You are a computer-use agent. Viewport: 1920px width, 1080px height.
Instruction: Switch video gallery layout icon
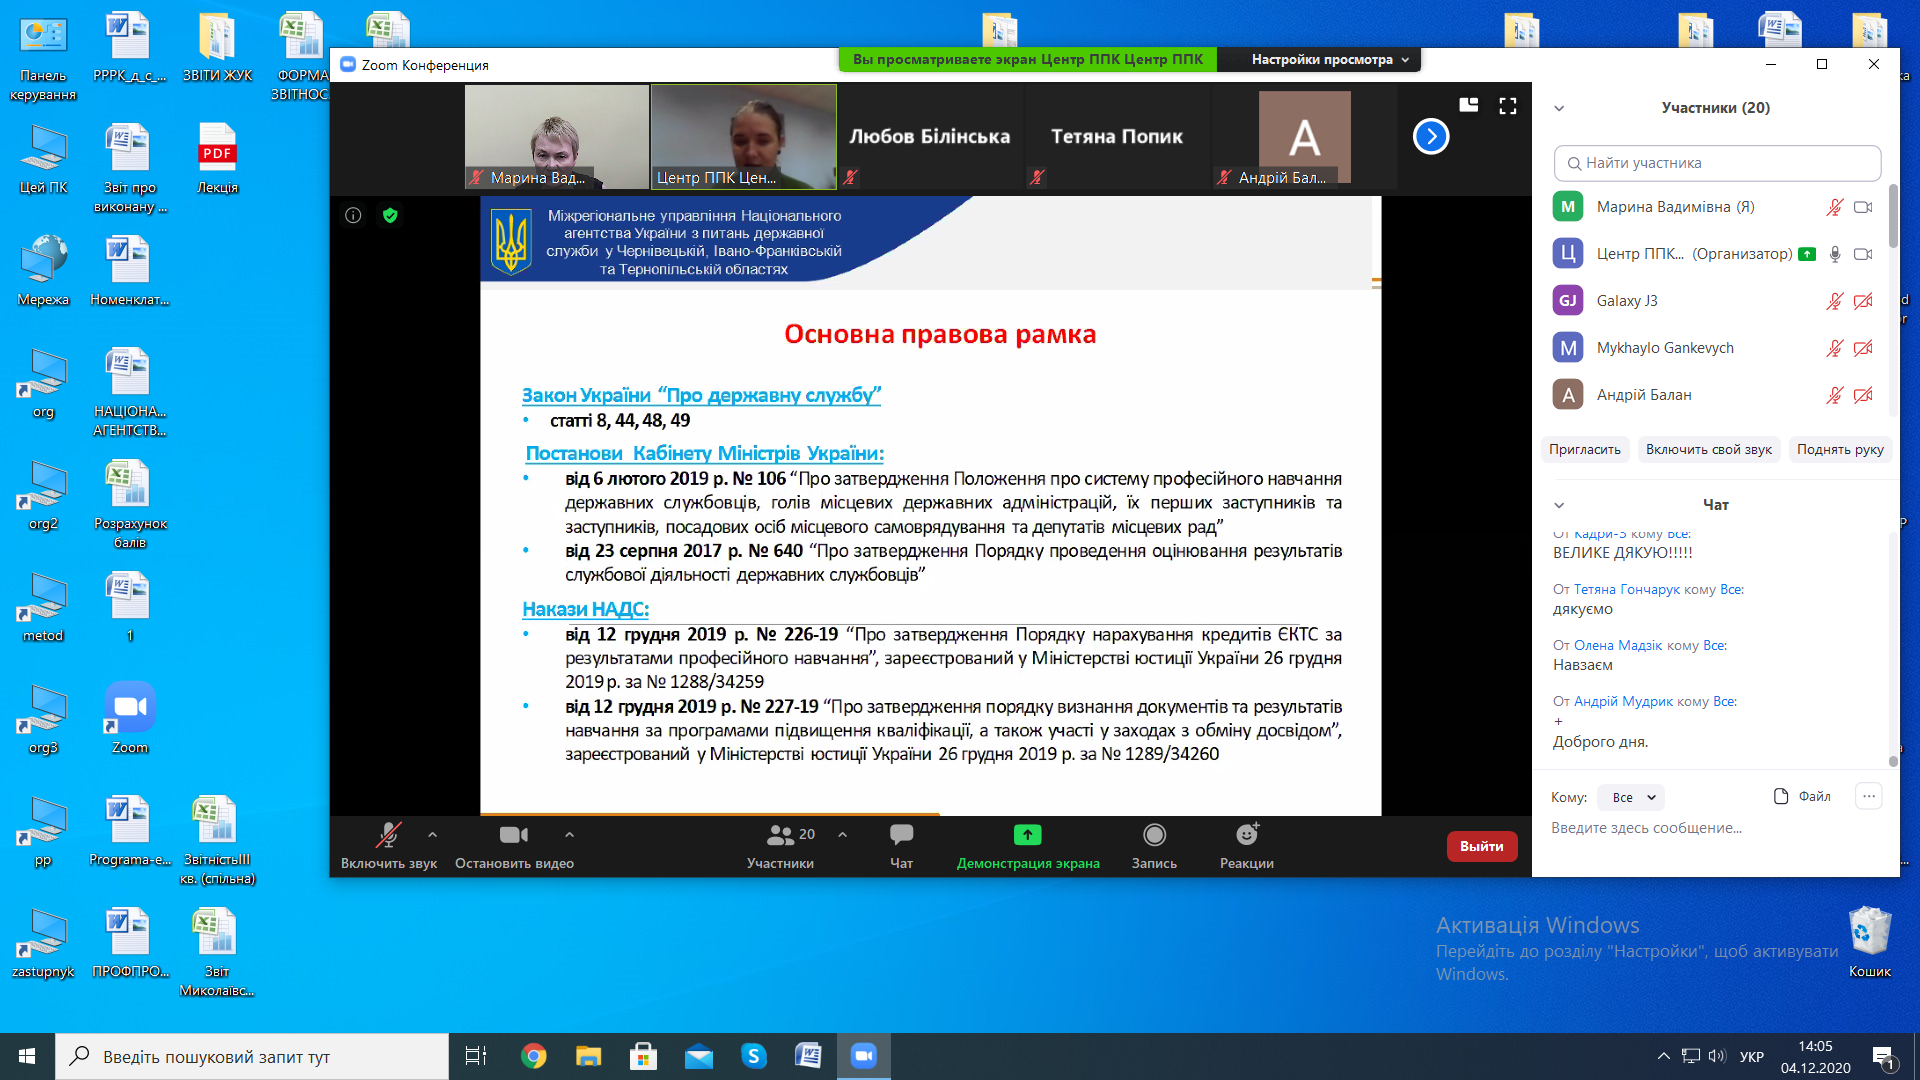pos(1468,105)
